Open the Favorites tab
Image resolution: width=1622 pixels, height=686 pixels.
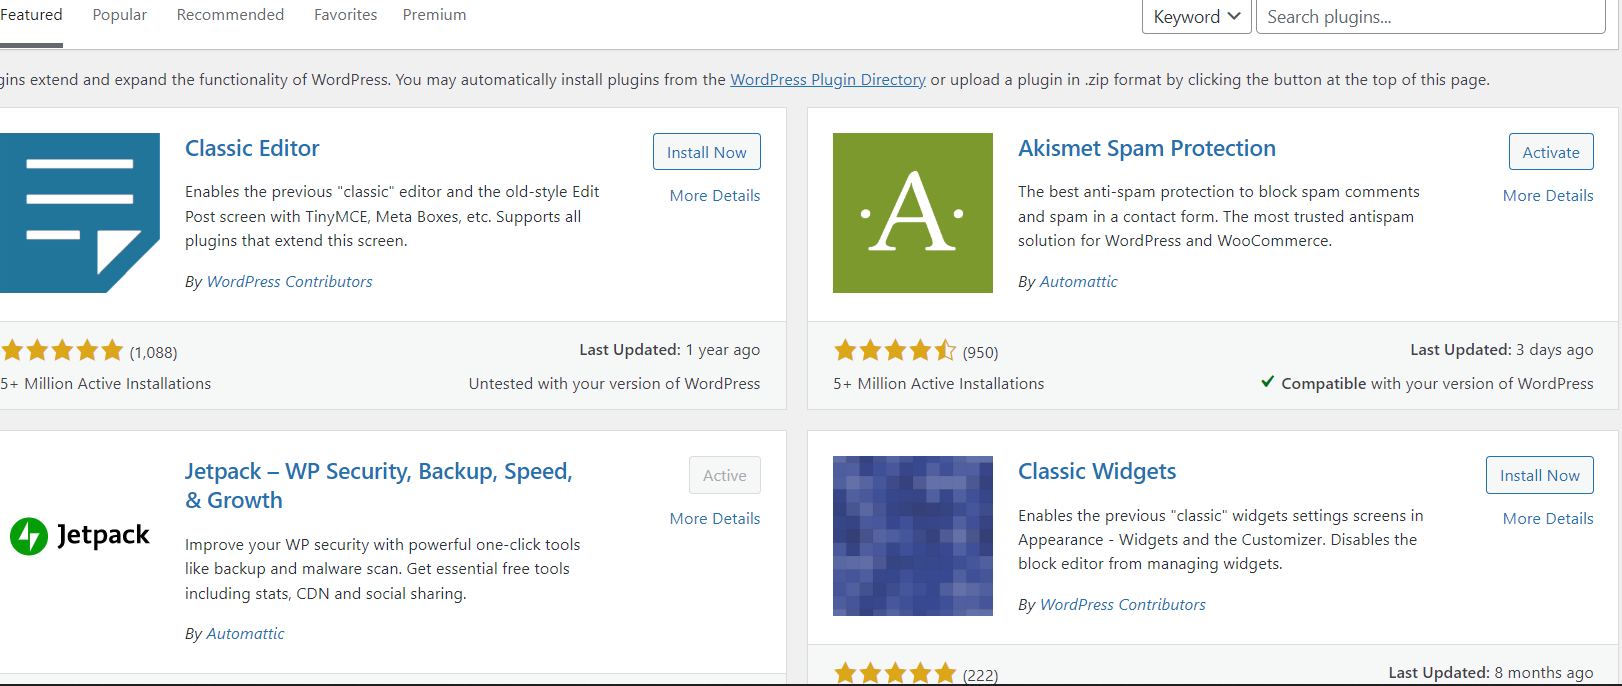[346, 15]
